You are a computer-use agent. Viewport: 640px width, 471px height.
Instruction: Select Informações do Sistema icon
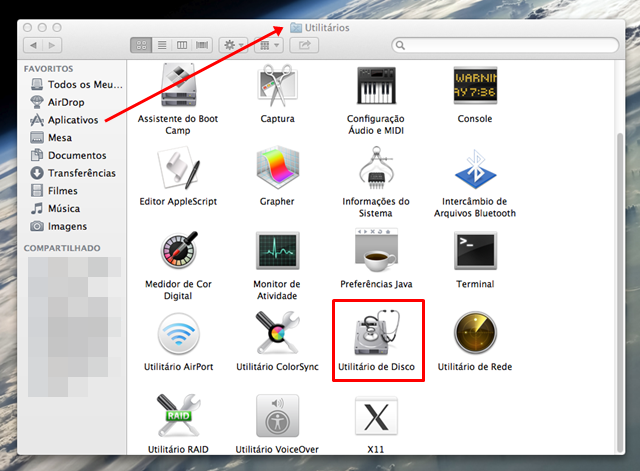coord(376,168)
